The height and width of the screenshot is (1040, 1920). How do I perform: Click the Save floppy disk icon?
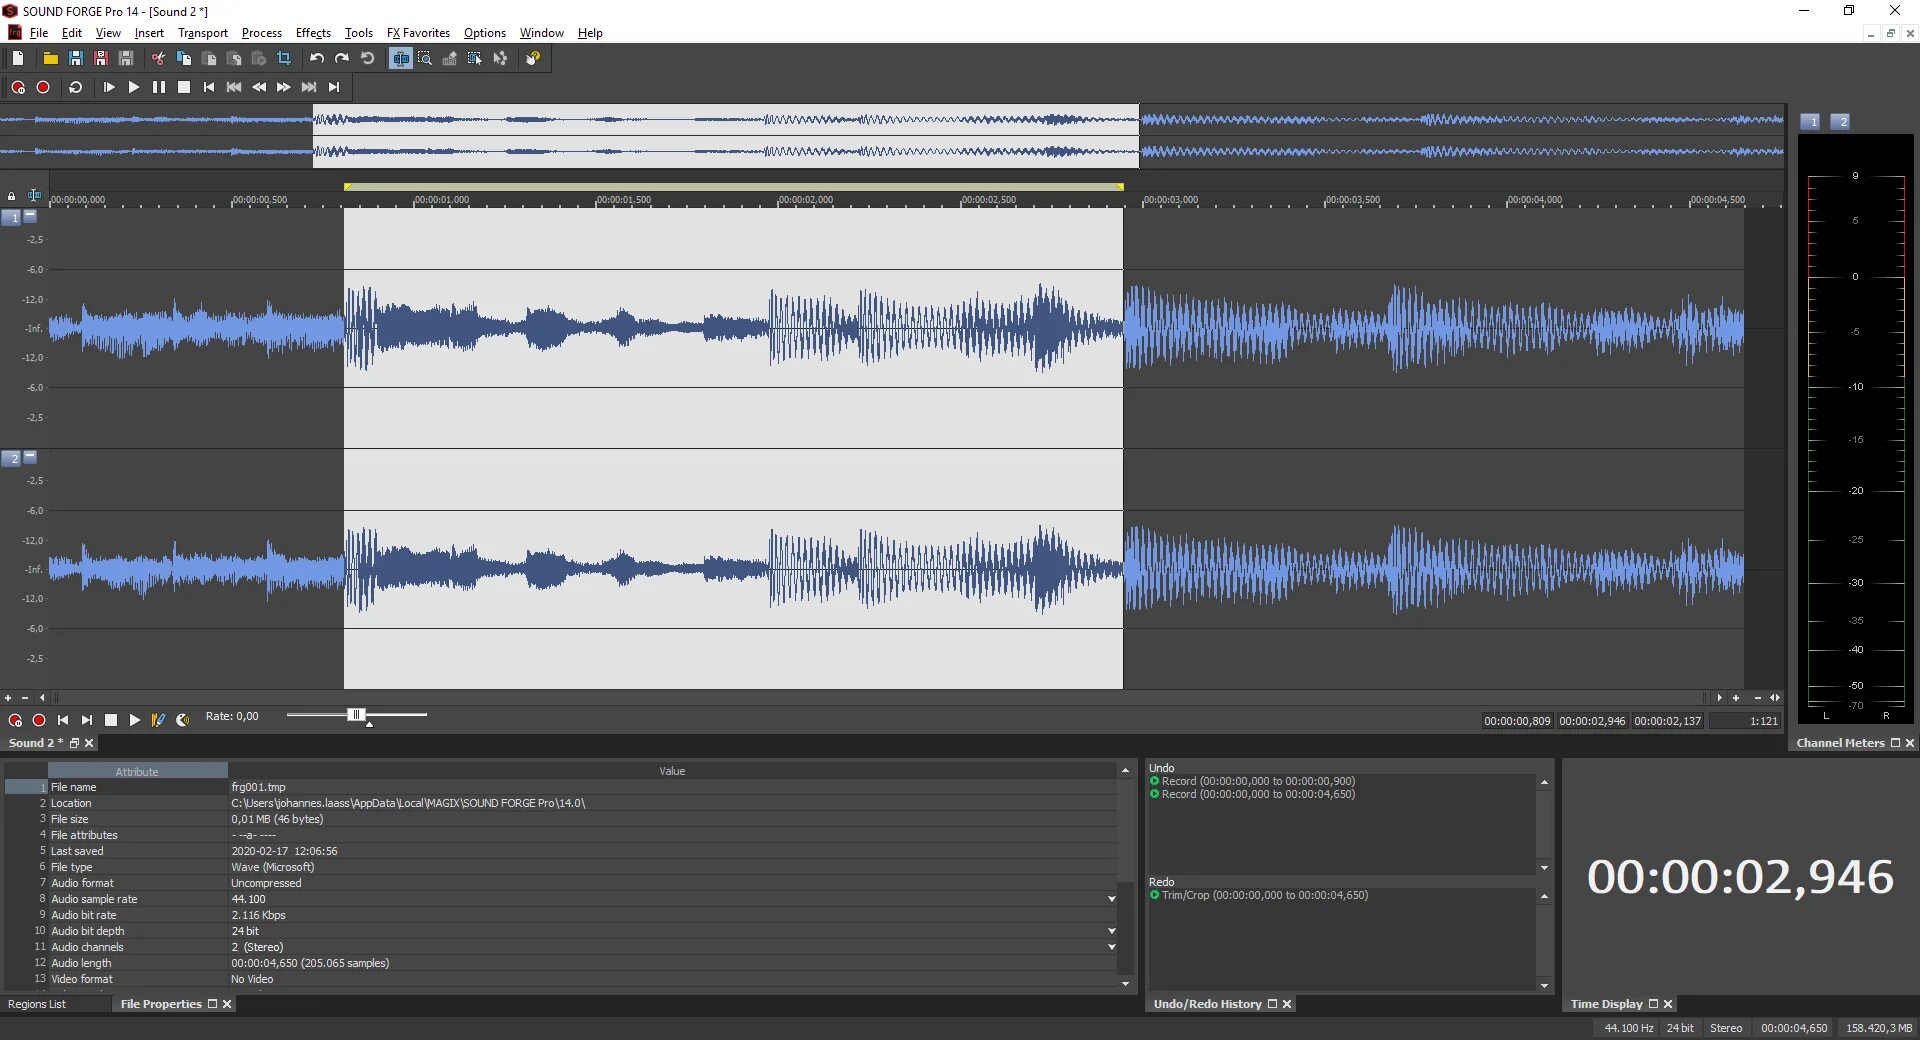(x=75, y=59)
